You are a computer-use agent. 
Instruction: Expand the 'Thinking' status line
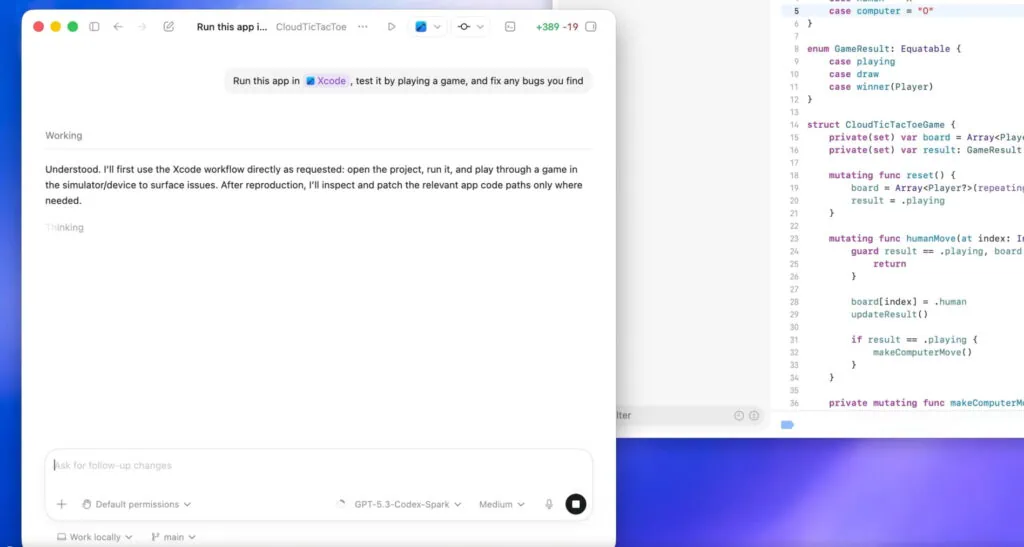[64, 227]
